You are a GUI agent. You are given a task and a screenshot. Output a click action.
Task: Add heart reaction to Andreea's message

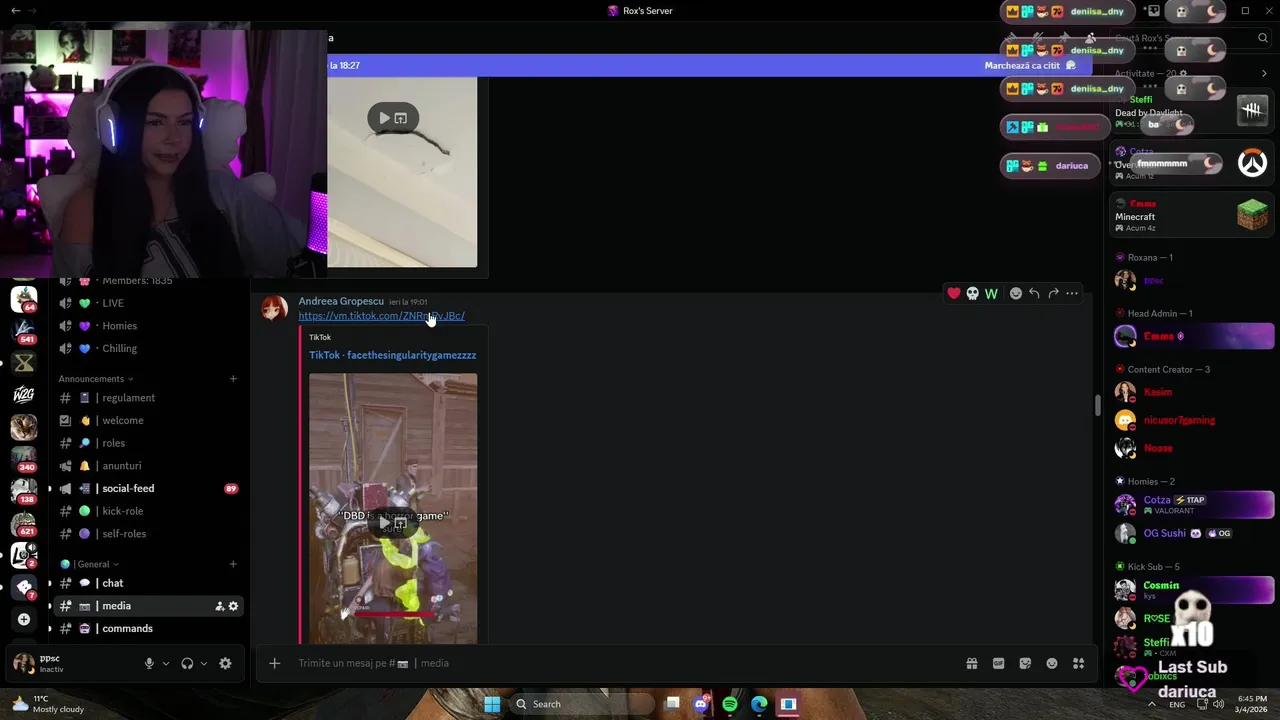[953, 293]
